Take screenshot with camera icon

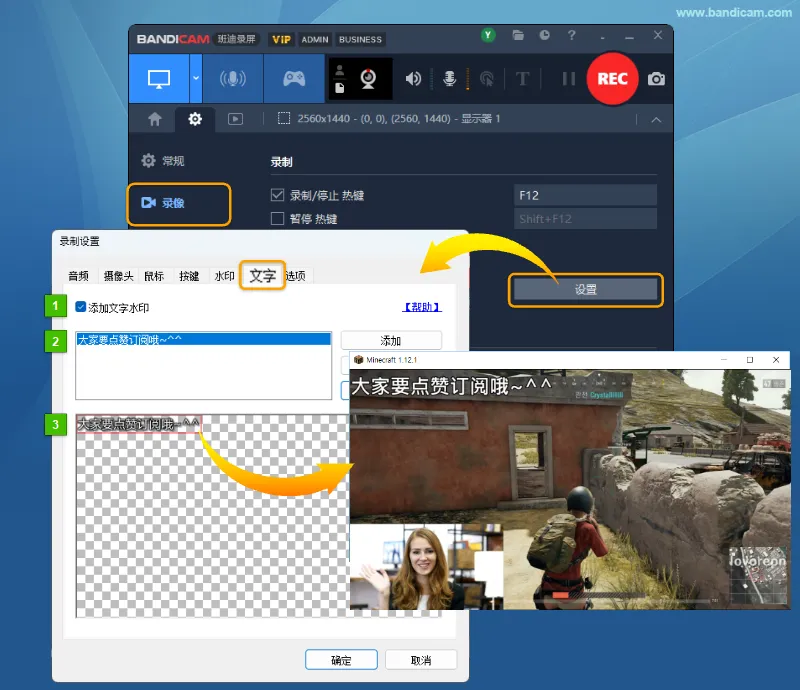tap(656, 79)
